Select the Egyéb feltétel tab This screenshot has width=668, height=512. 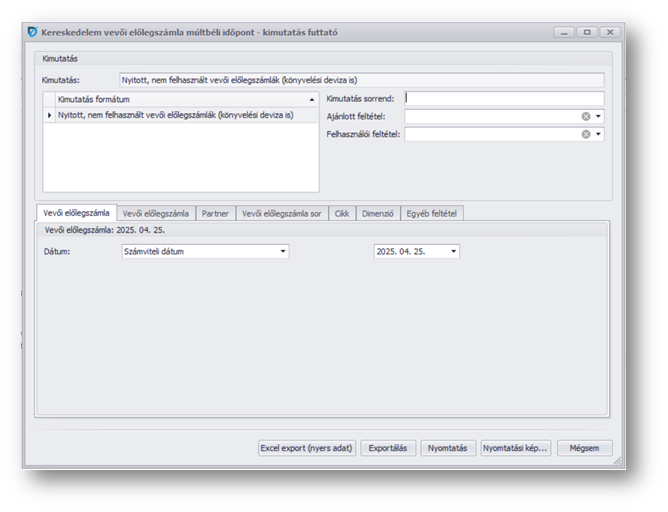pyautogui.click(x=431, y=213)
